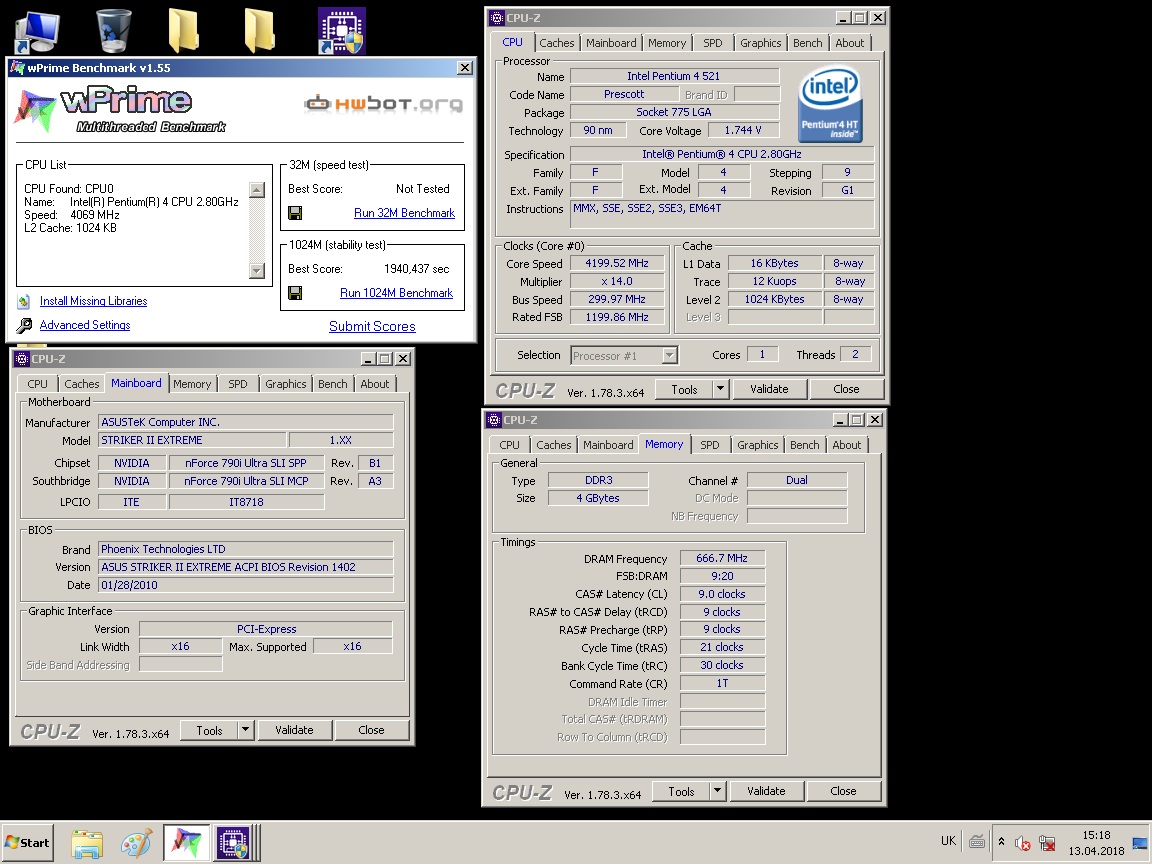Click Tools button in Mainboard window
This screenshot has width=1152, height=864.
209,730
